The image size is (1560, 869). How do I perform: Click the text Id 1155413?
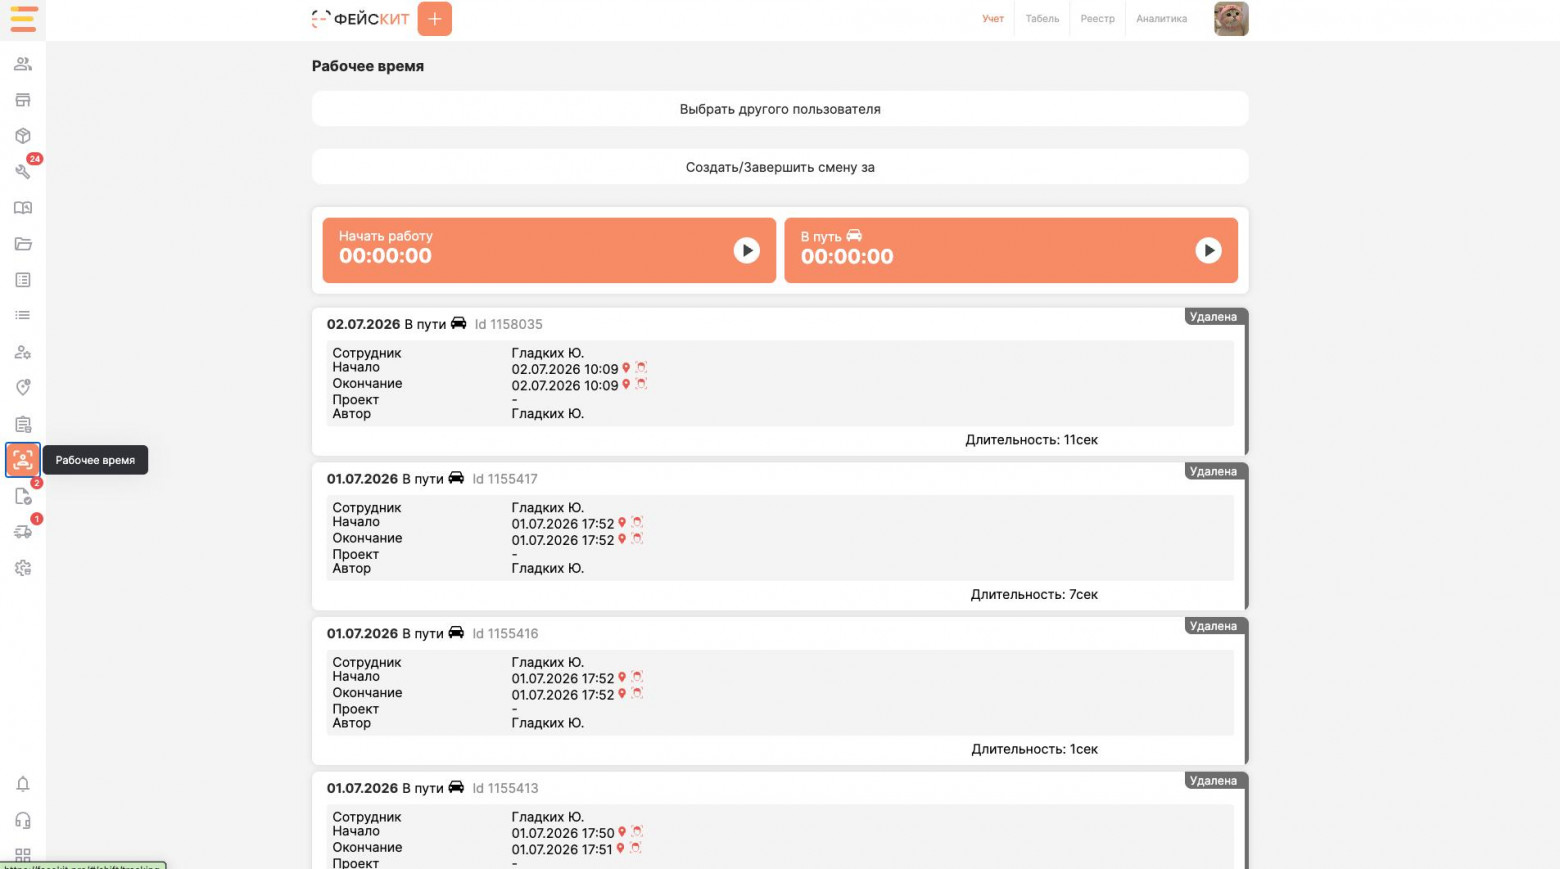505,788
